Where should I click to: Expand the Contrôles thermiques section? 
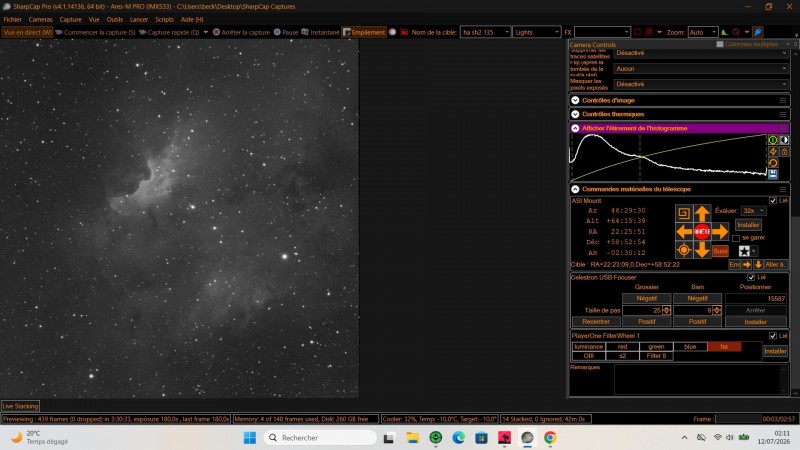575,114
